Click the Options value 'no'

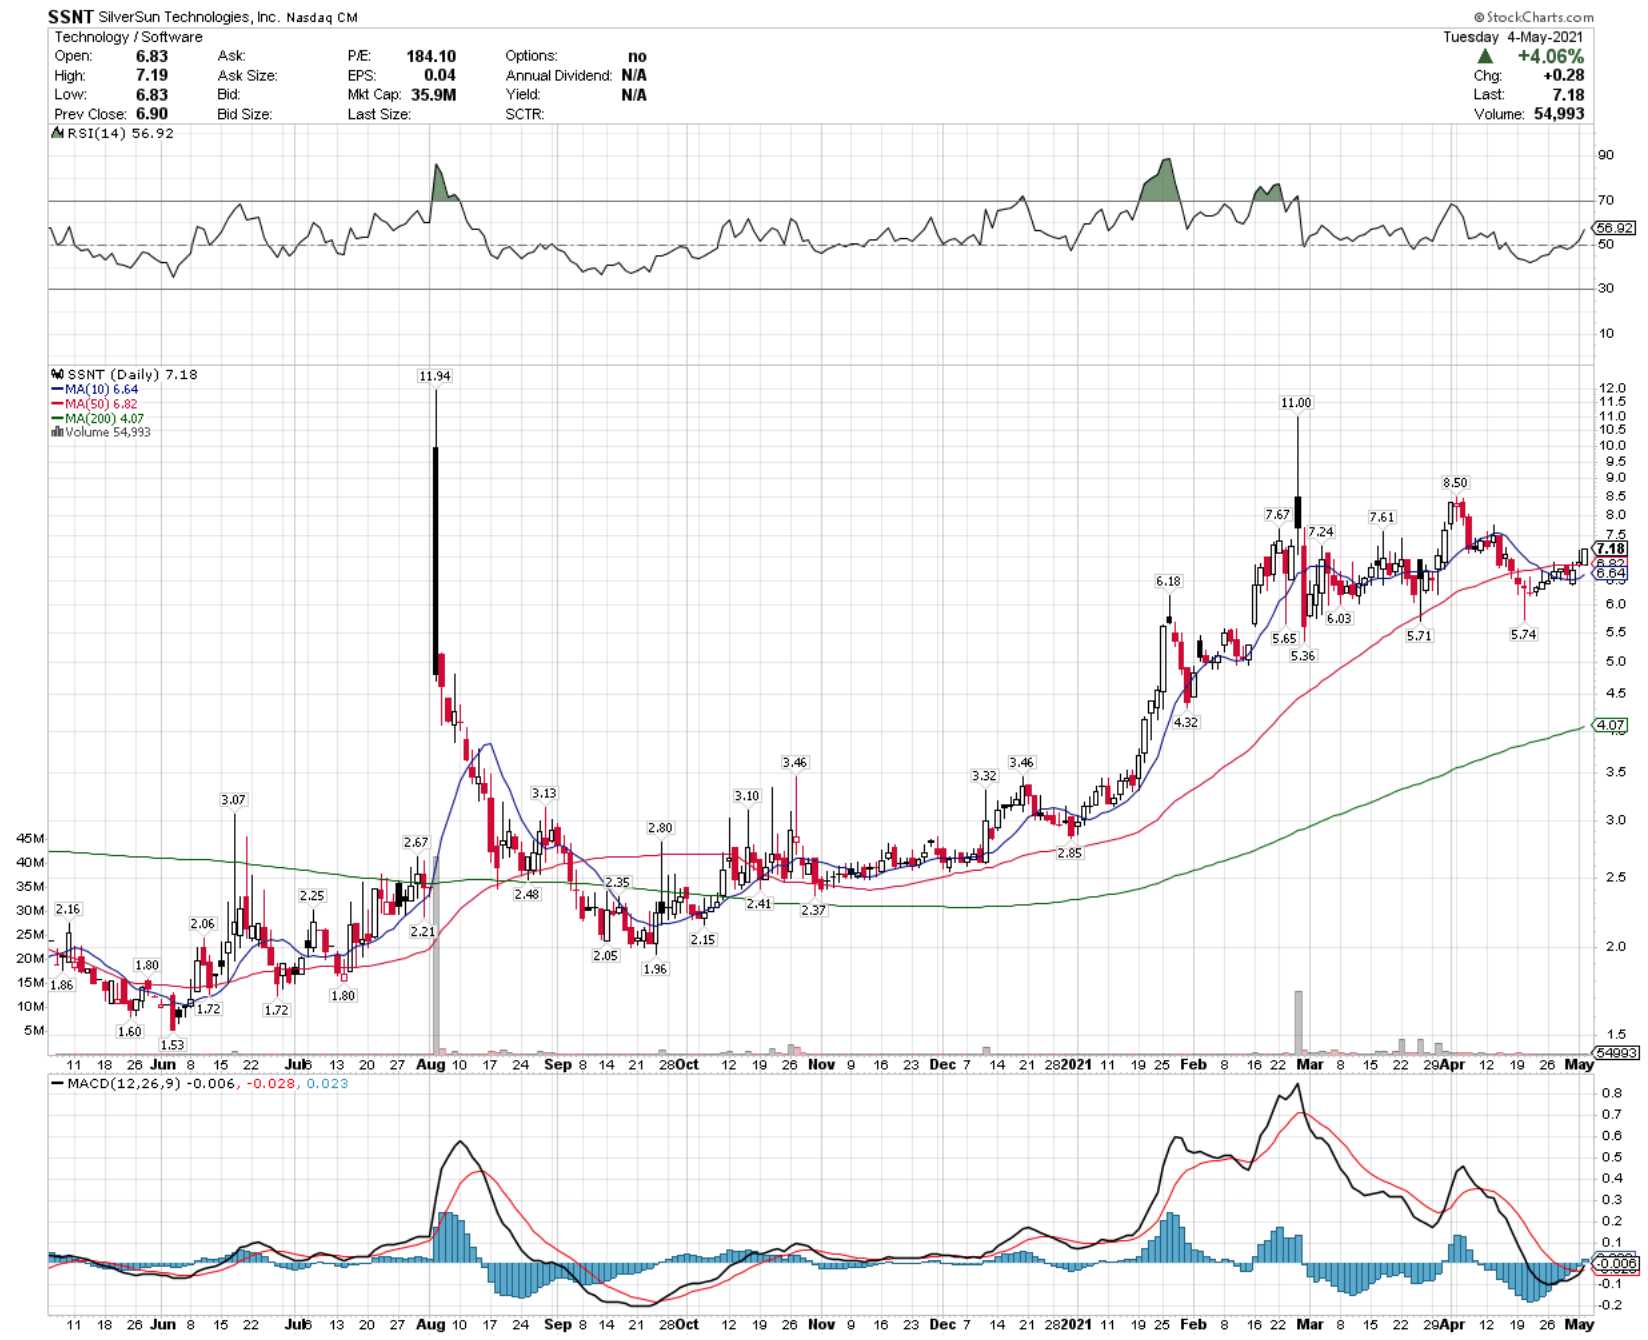click(637, 57)
